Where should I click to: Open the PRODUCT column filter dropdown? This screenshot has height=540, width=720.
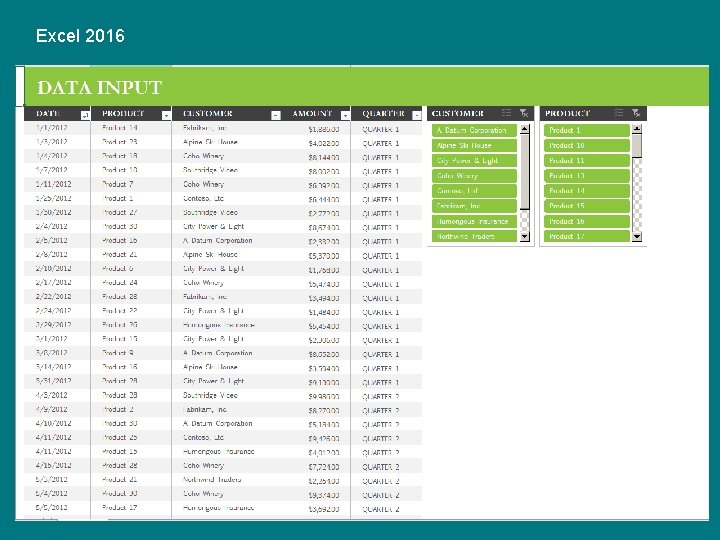pos(166,115)
